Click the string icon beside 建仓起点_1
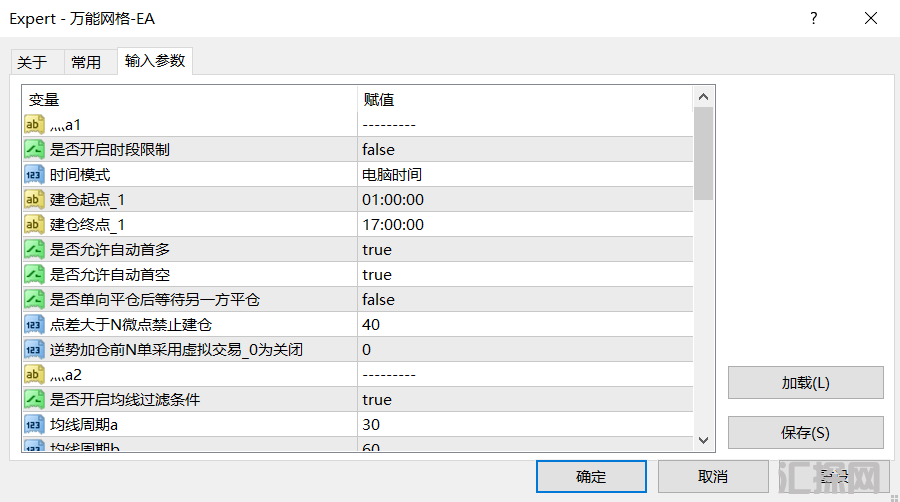The image size is (900, 502). [34, 200]
